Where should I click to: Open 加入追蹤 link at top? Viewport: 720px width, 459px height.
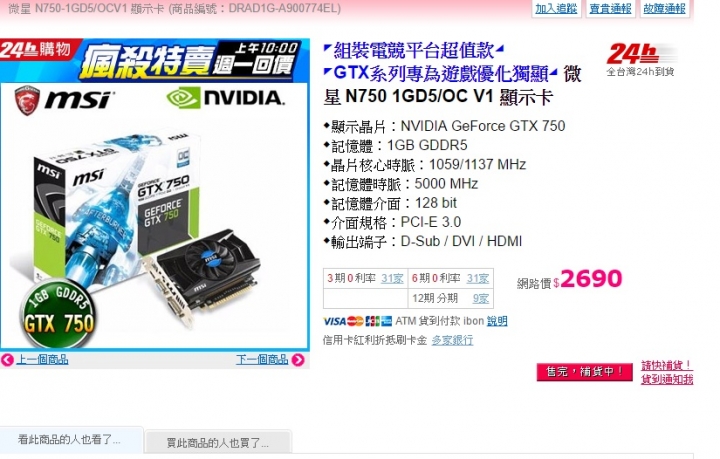(556, 8)
